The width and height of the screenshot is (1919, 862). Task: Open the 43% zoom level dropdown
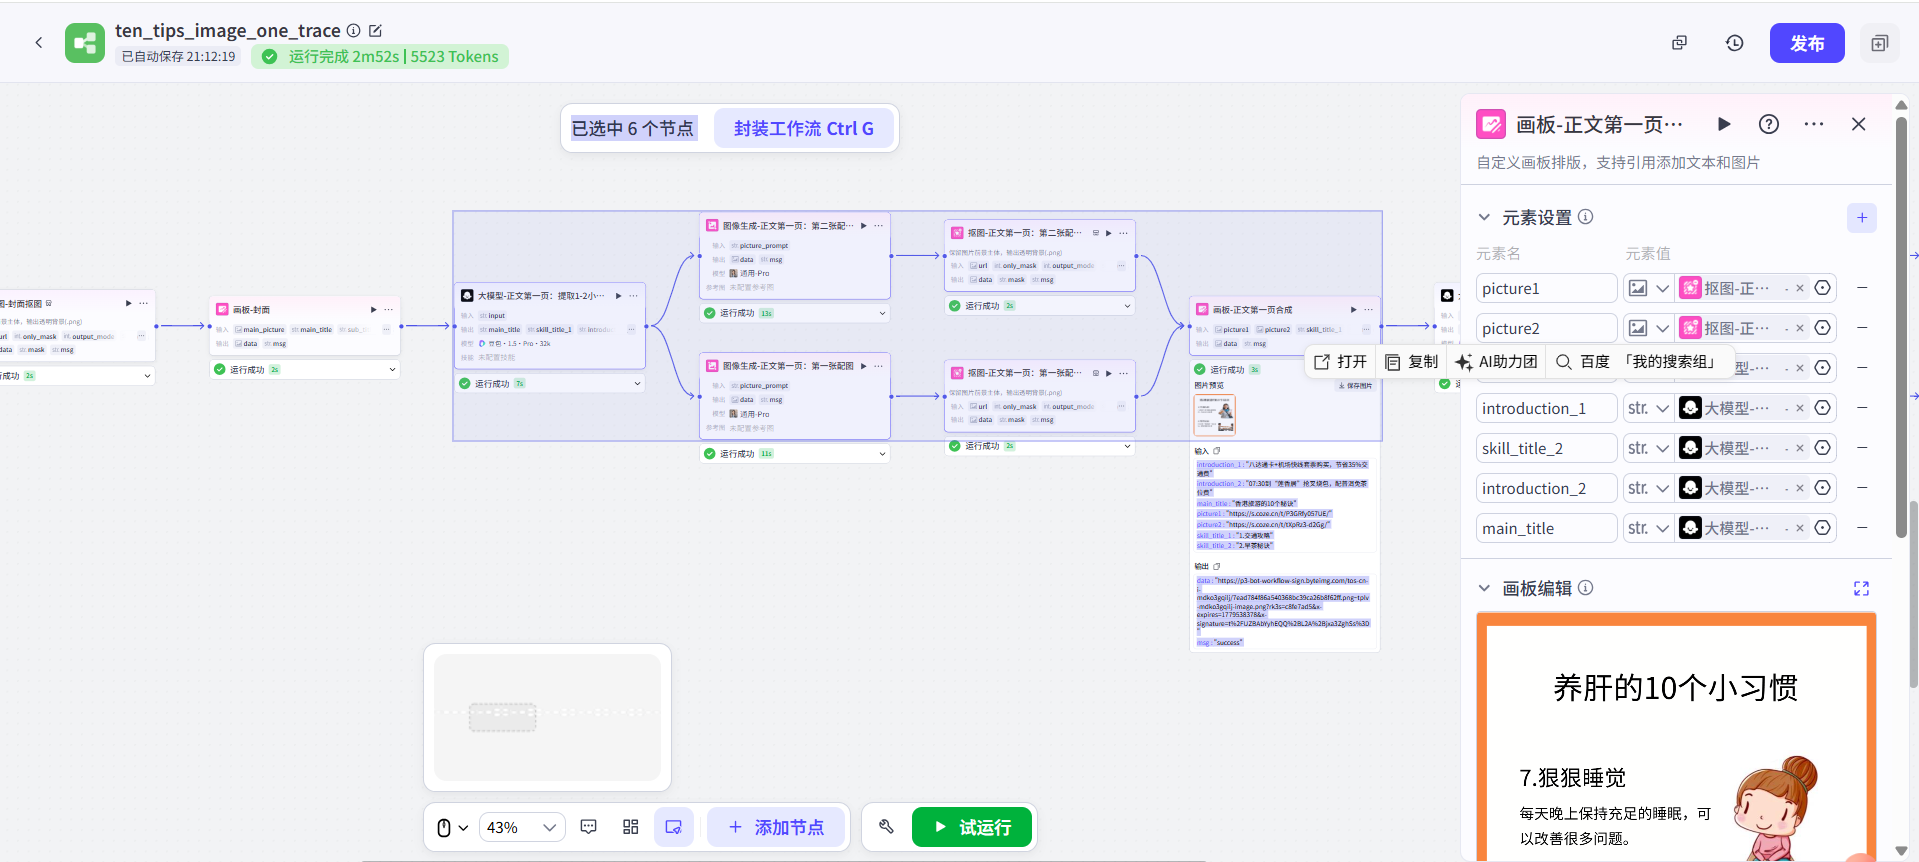click(522, 828)
